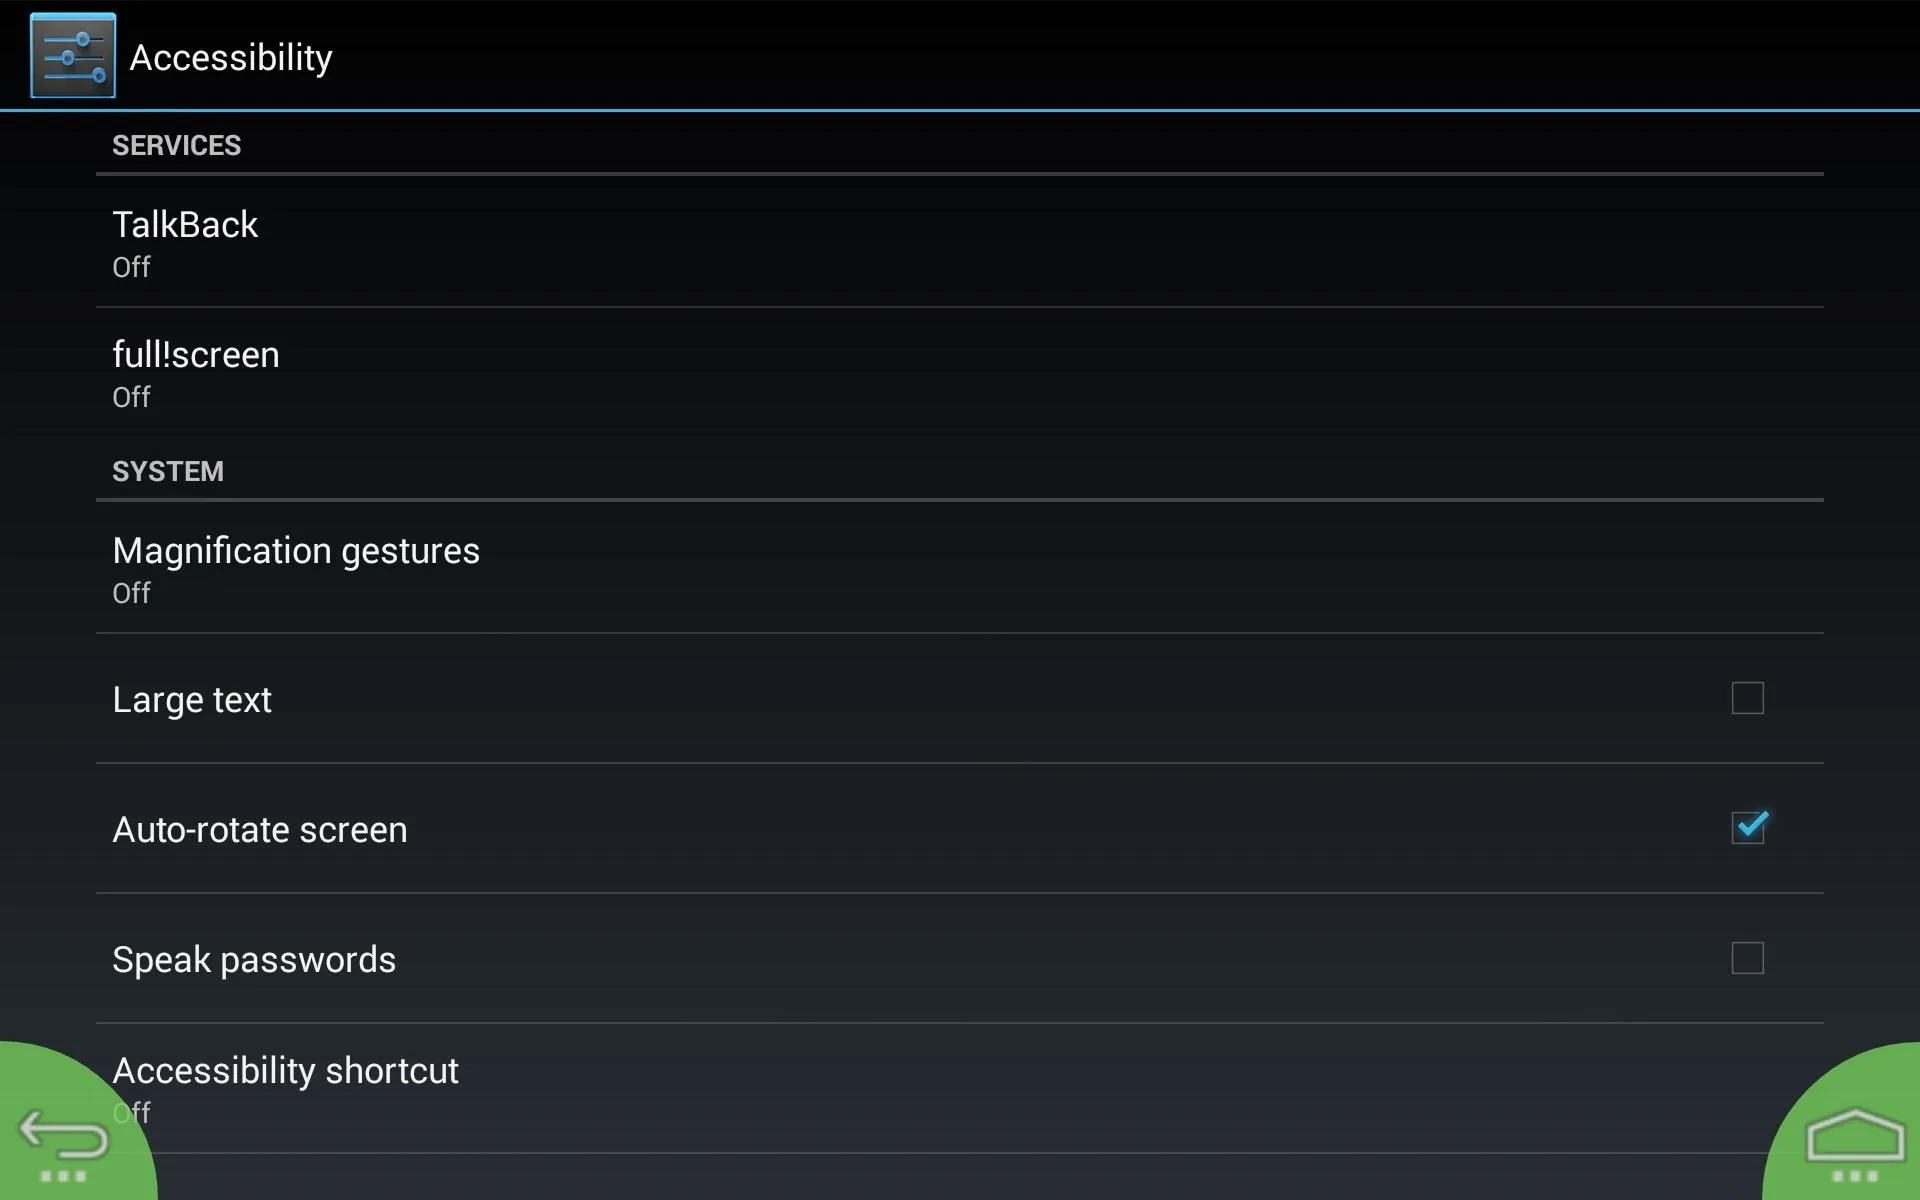This screenshot has width=1920, height=1200.
Task: Select the Speak passwords label
Action: pos(254,960)
